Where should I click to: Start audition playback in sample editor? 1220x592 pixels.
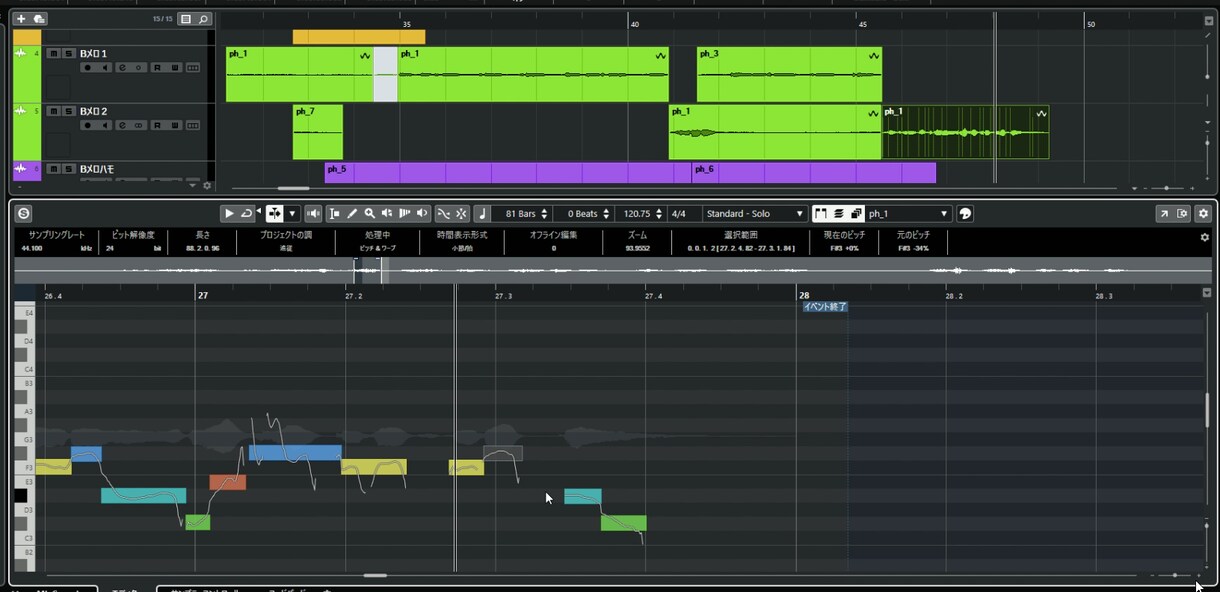coord(229,213)
